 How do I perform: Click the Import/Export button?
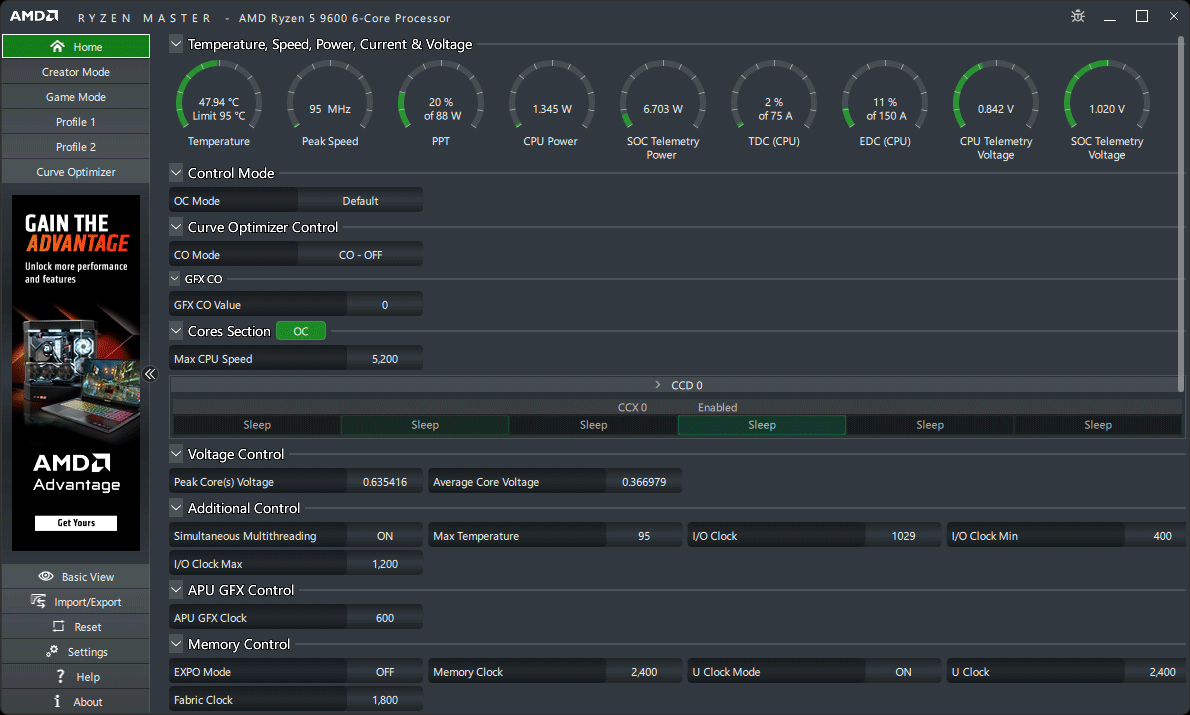[x=76, y=601]
